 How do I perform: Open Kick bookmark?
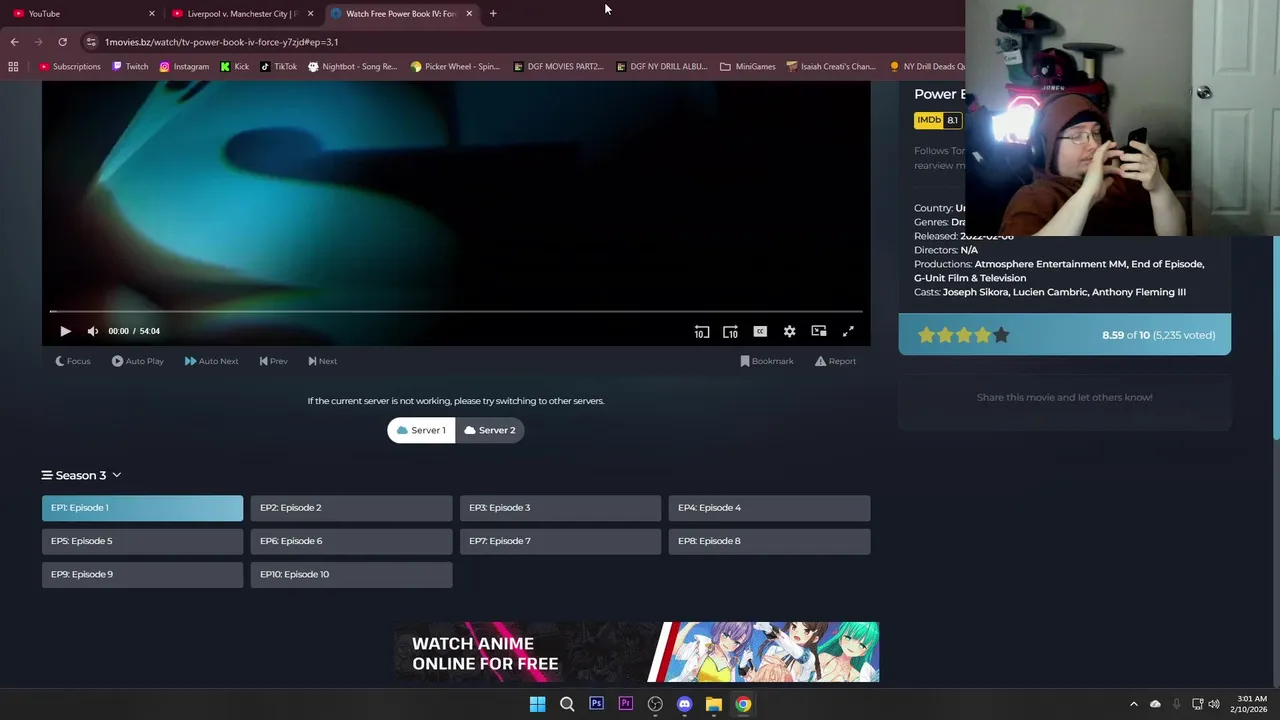click(x=234, y=67)
